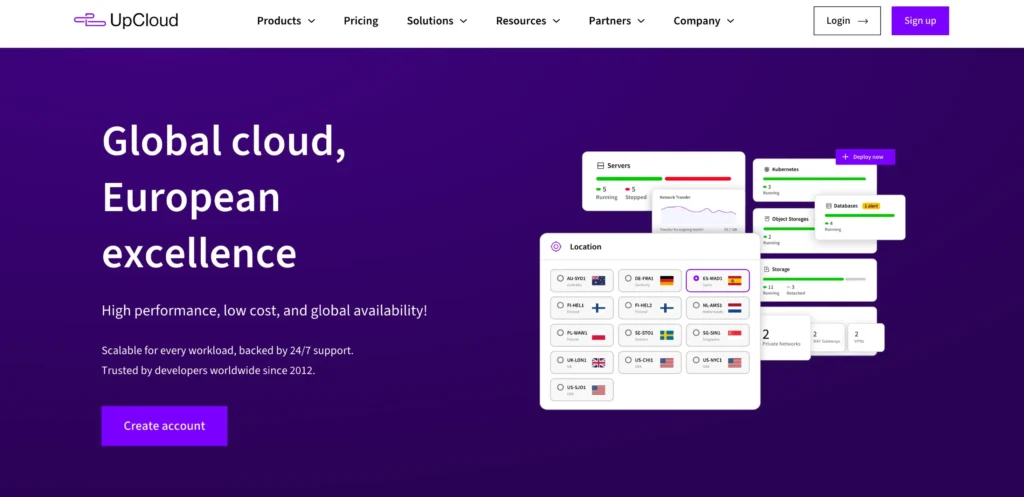Screen dimensions: 1024x497
Task: Click the Databases icon
Action: click(x=828, y=206)
